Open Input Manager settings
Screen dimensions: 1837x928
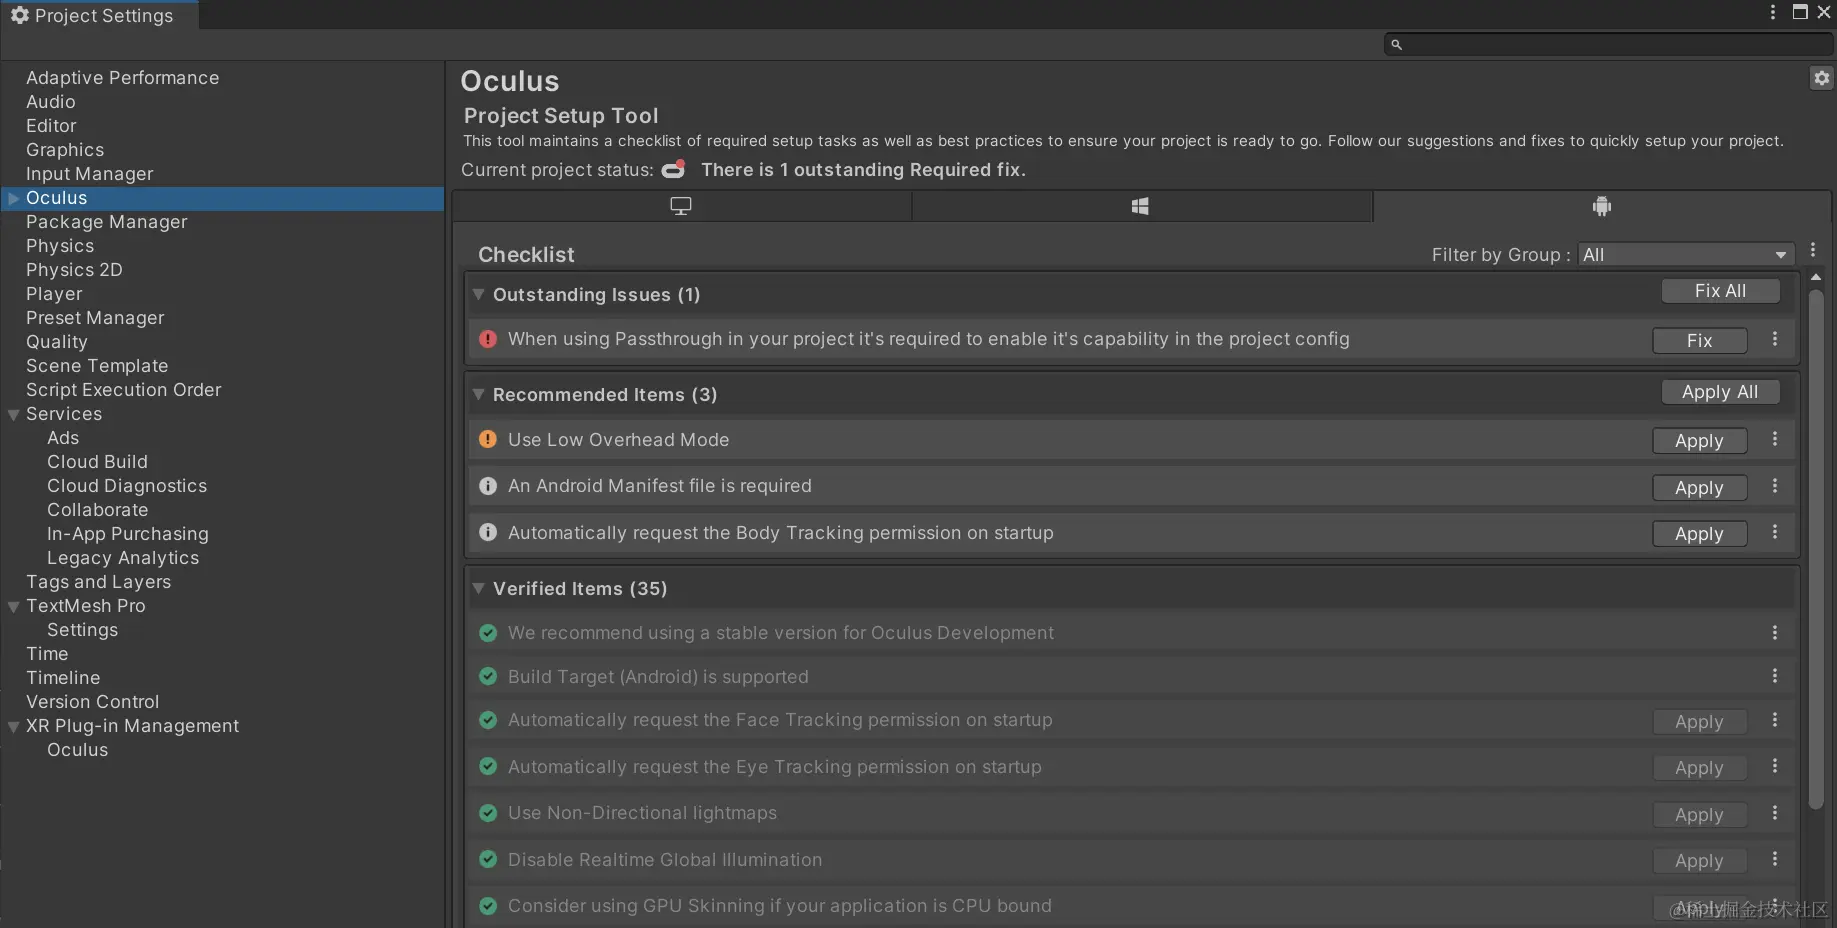[x=90, y=174]
